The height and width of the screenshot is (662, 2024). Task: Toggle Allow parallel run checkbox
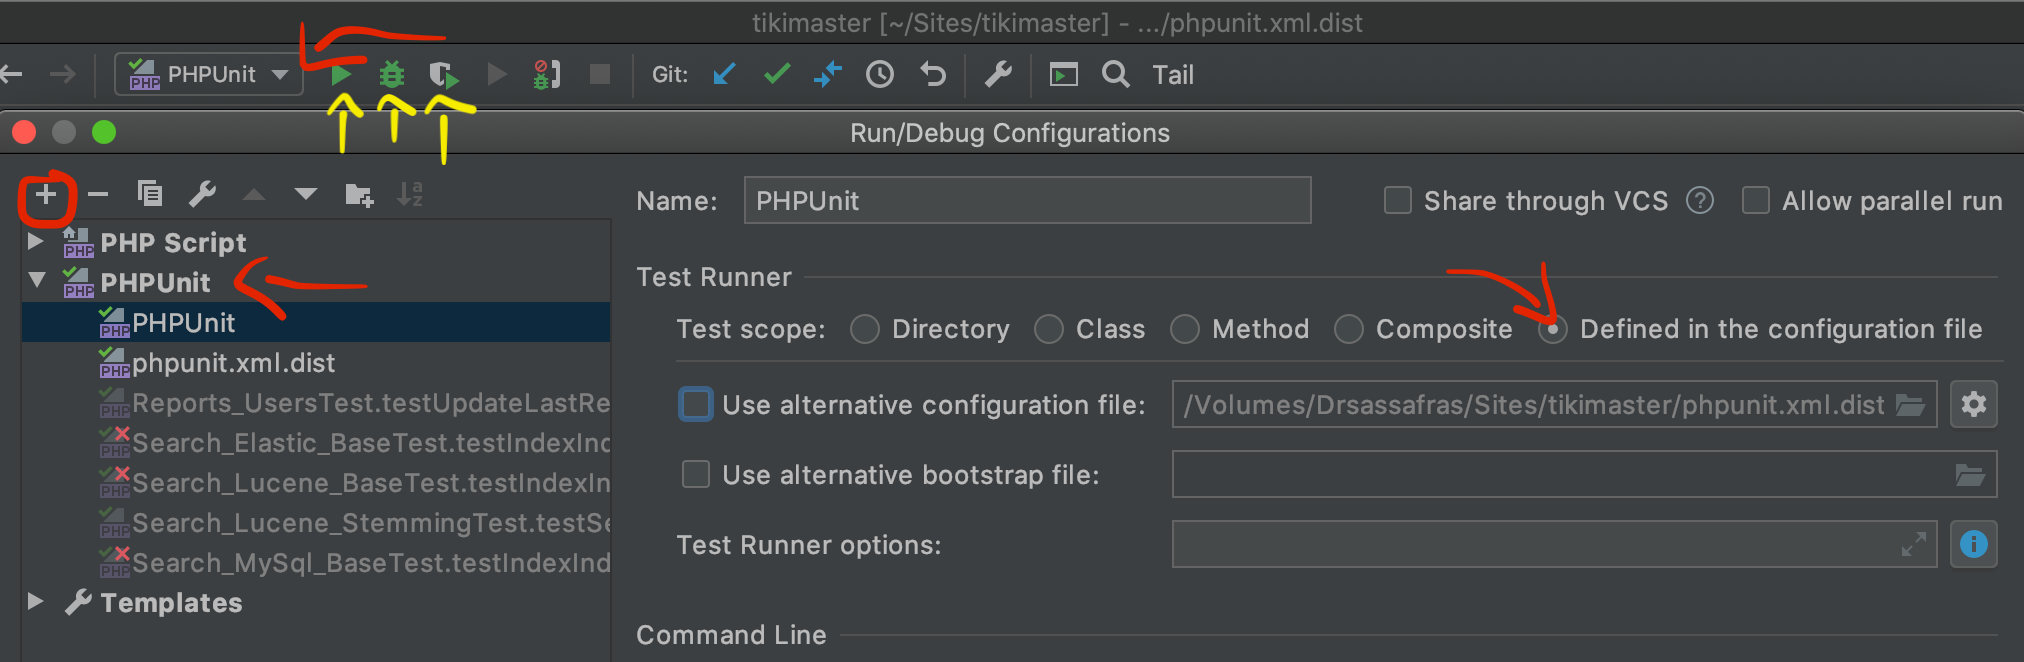click(x=1755, y=201)
